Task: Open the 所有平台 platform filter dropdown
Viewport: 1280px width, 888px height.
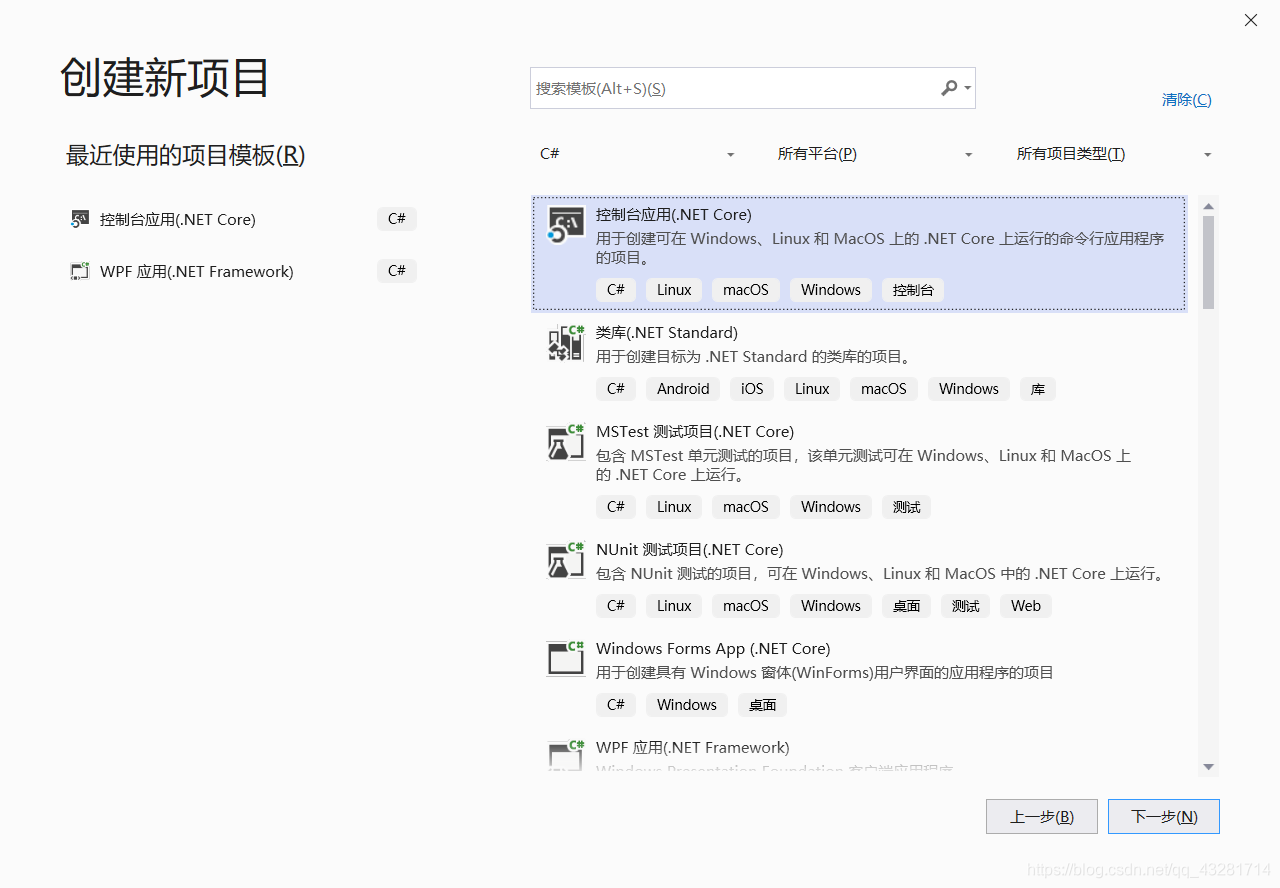Action: [876, 154]
